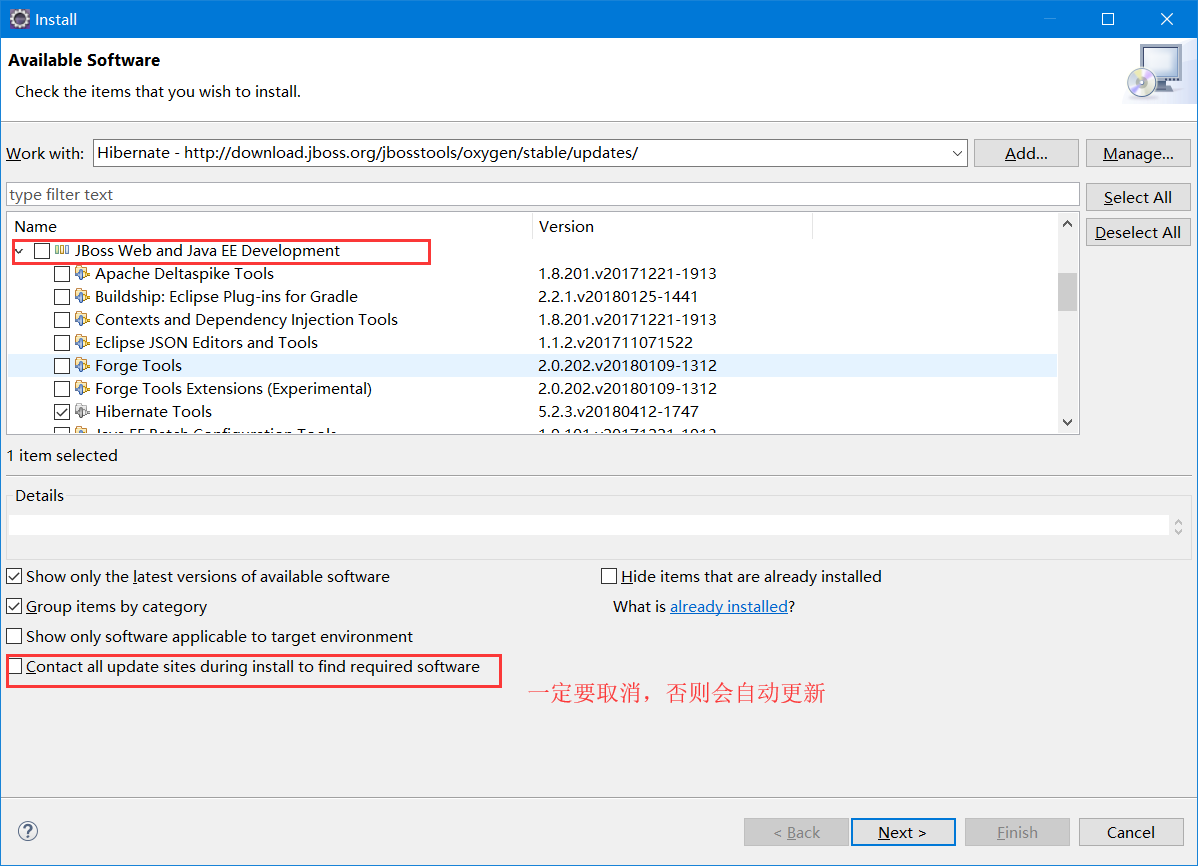The image size is (1198, 866).
Task: Click the Eclipse JSON Editors feature icon
Action: pyautogui.click(x=83, y=342)
